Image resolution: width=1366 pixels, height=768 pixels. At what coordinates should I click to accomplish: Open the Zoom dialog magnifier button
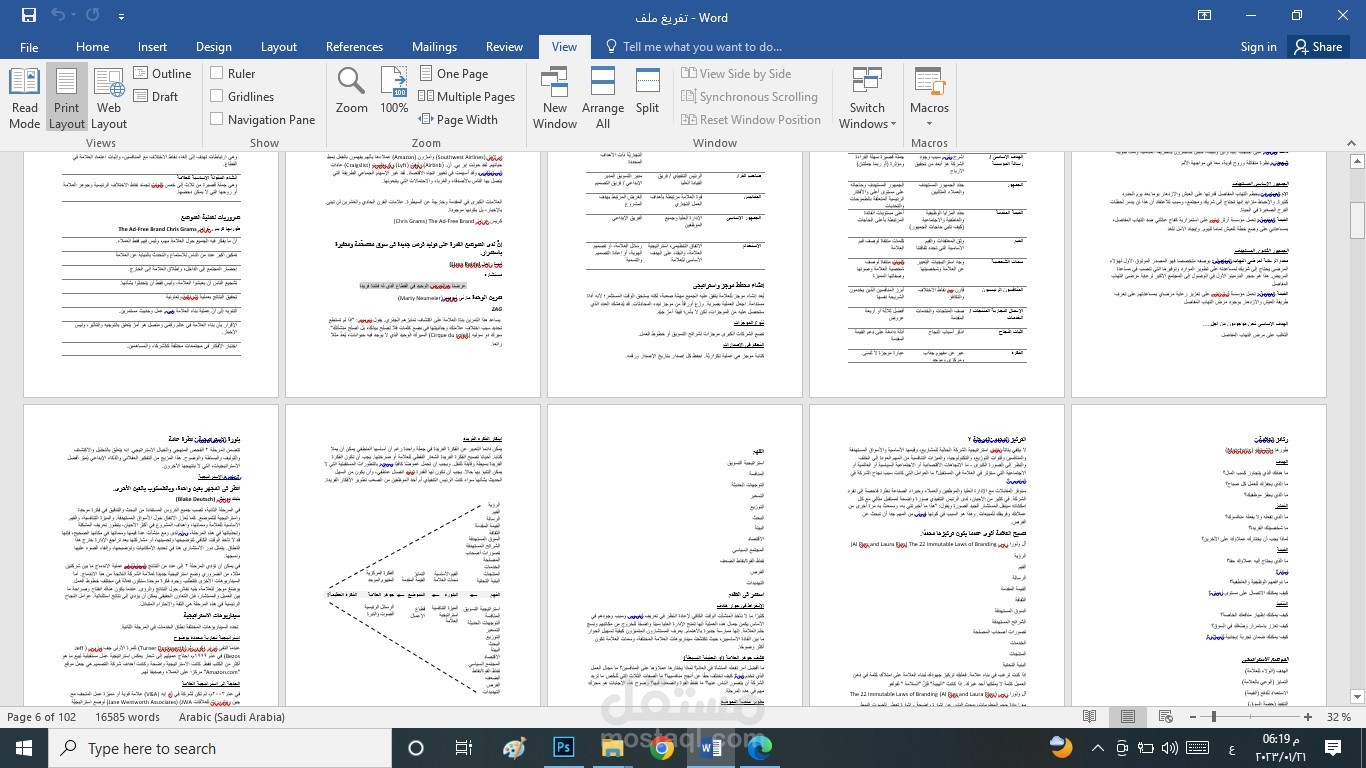pos(352,91)
